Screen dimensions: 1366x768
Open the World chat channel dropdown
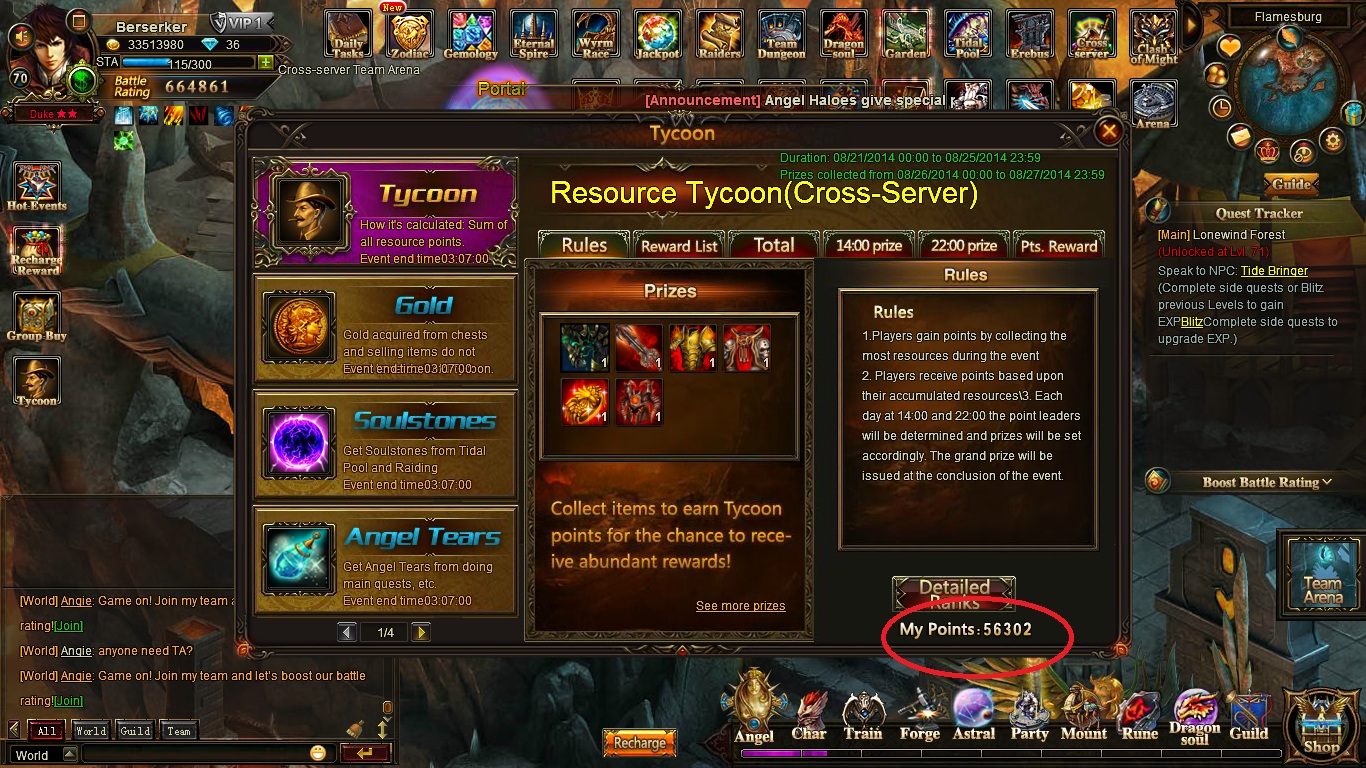pyautogui.click(x=43, y=754)
